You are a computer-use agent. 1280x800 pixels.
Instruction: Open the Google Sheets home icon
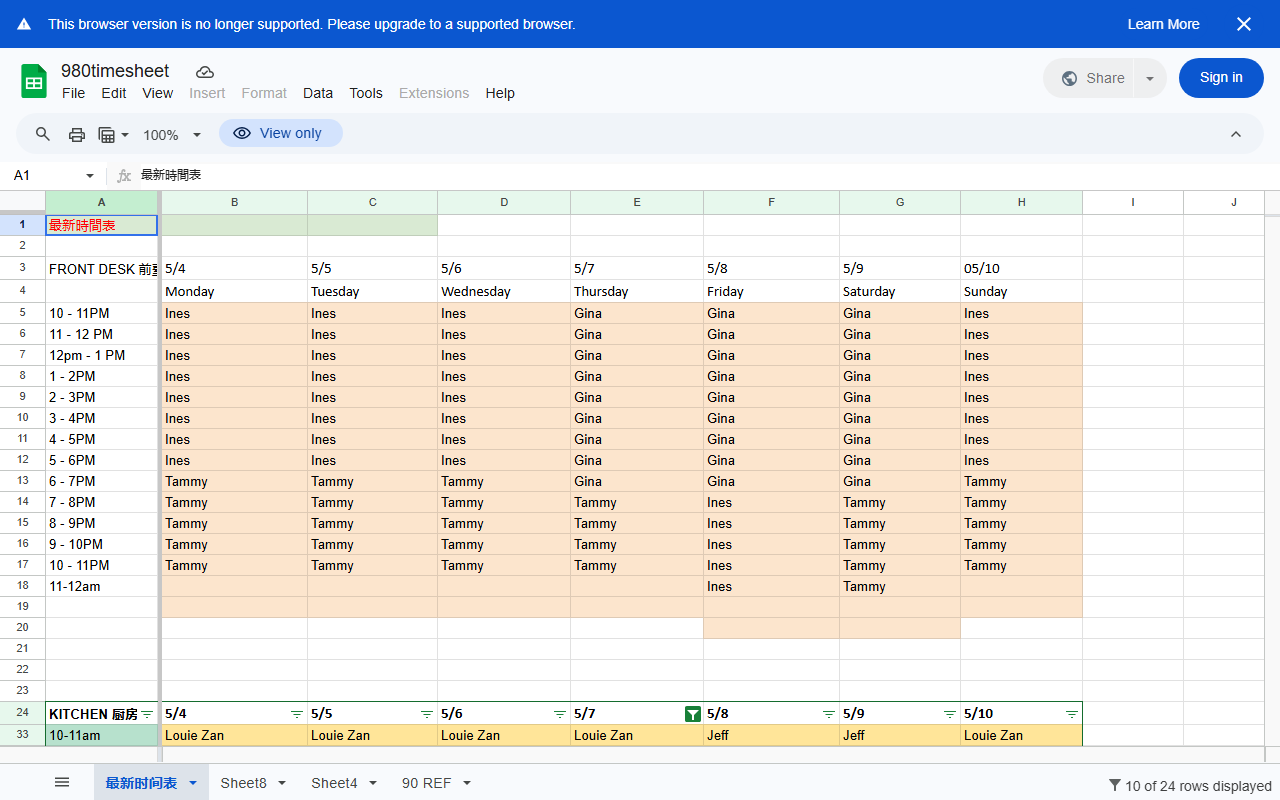pos(34,81)
